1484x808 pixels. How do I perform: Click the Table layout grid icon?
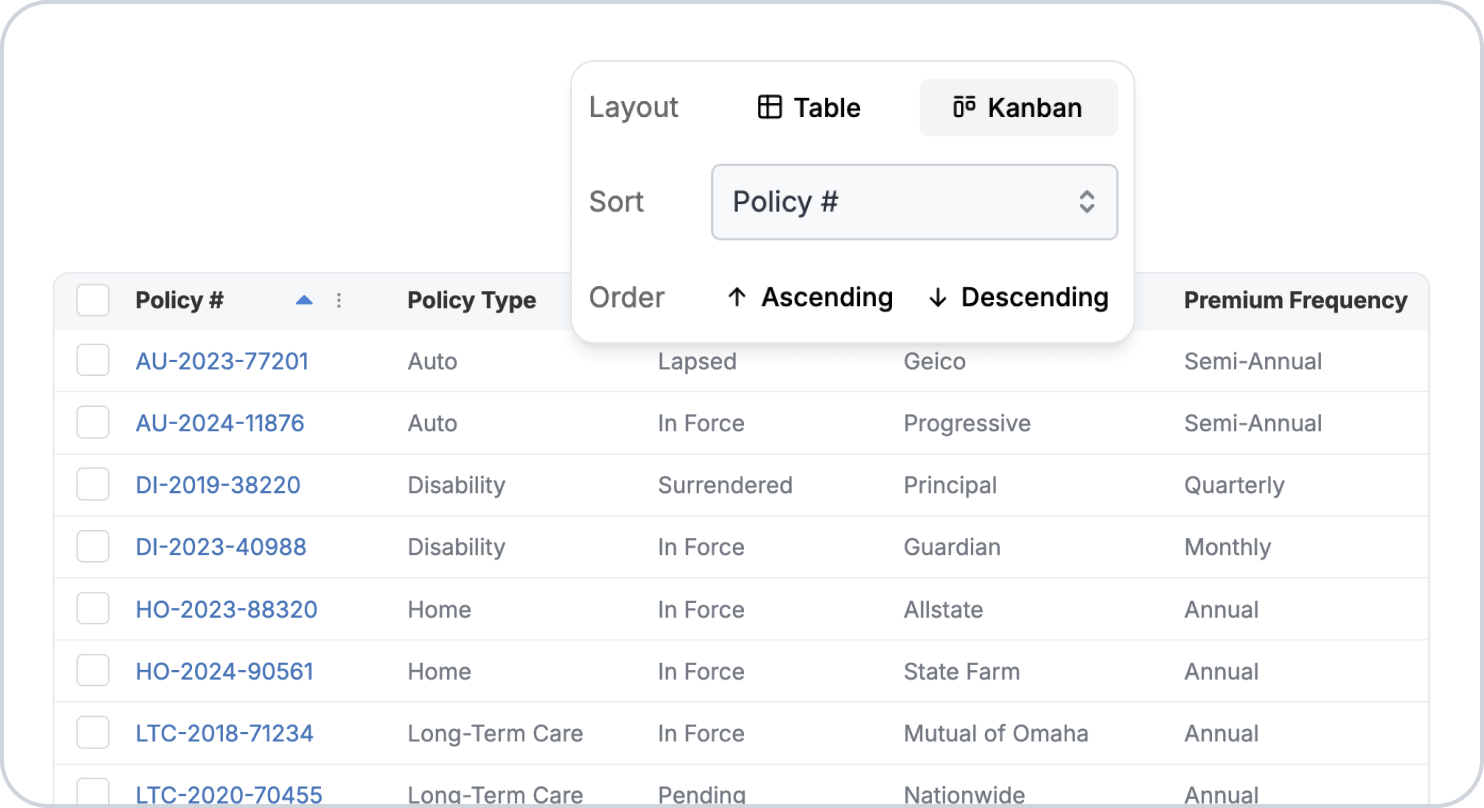(769, 107)
